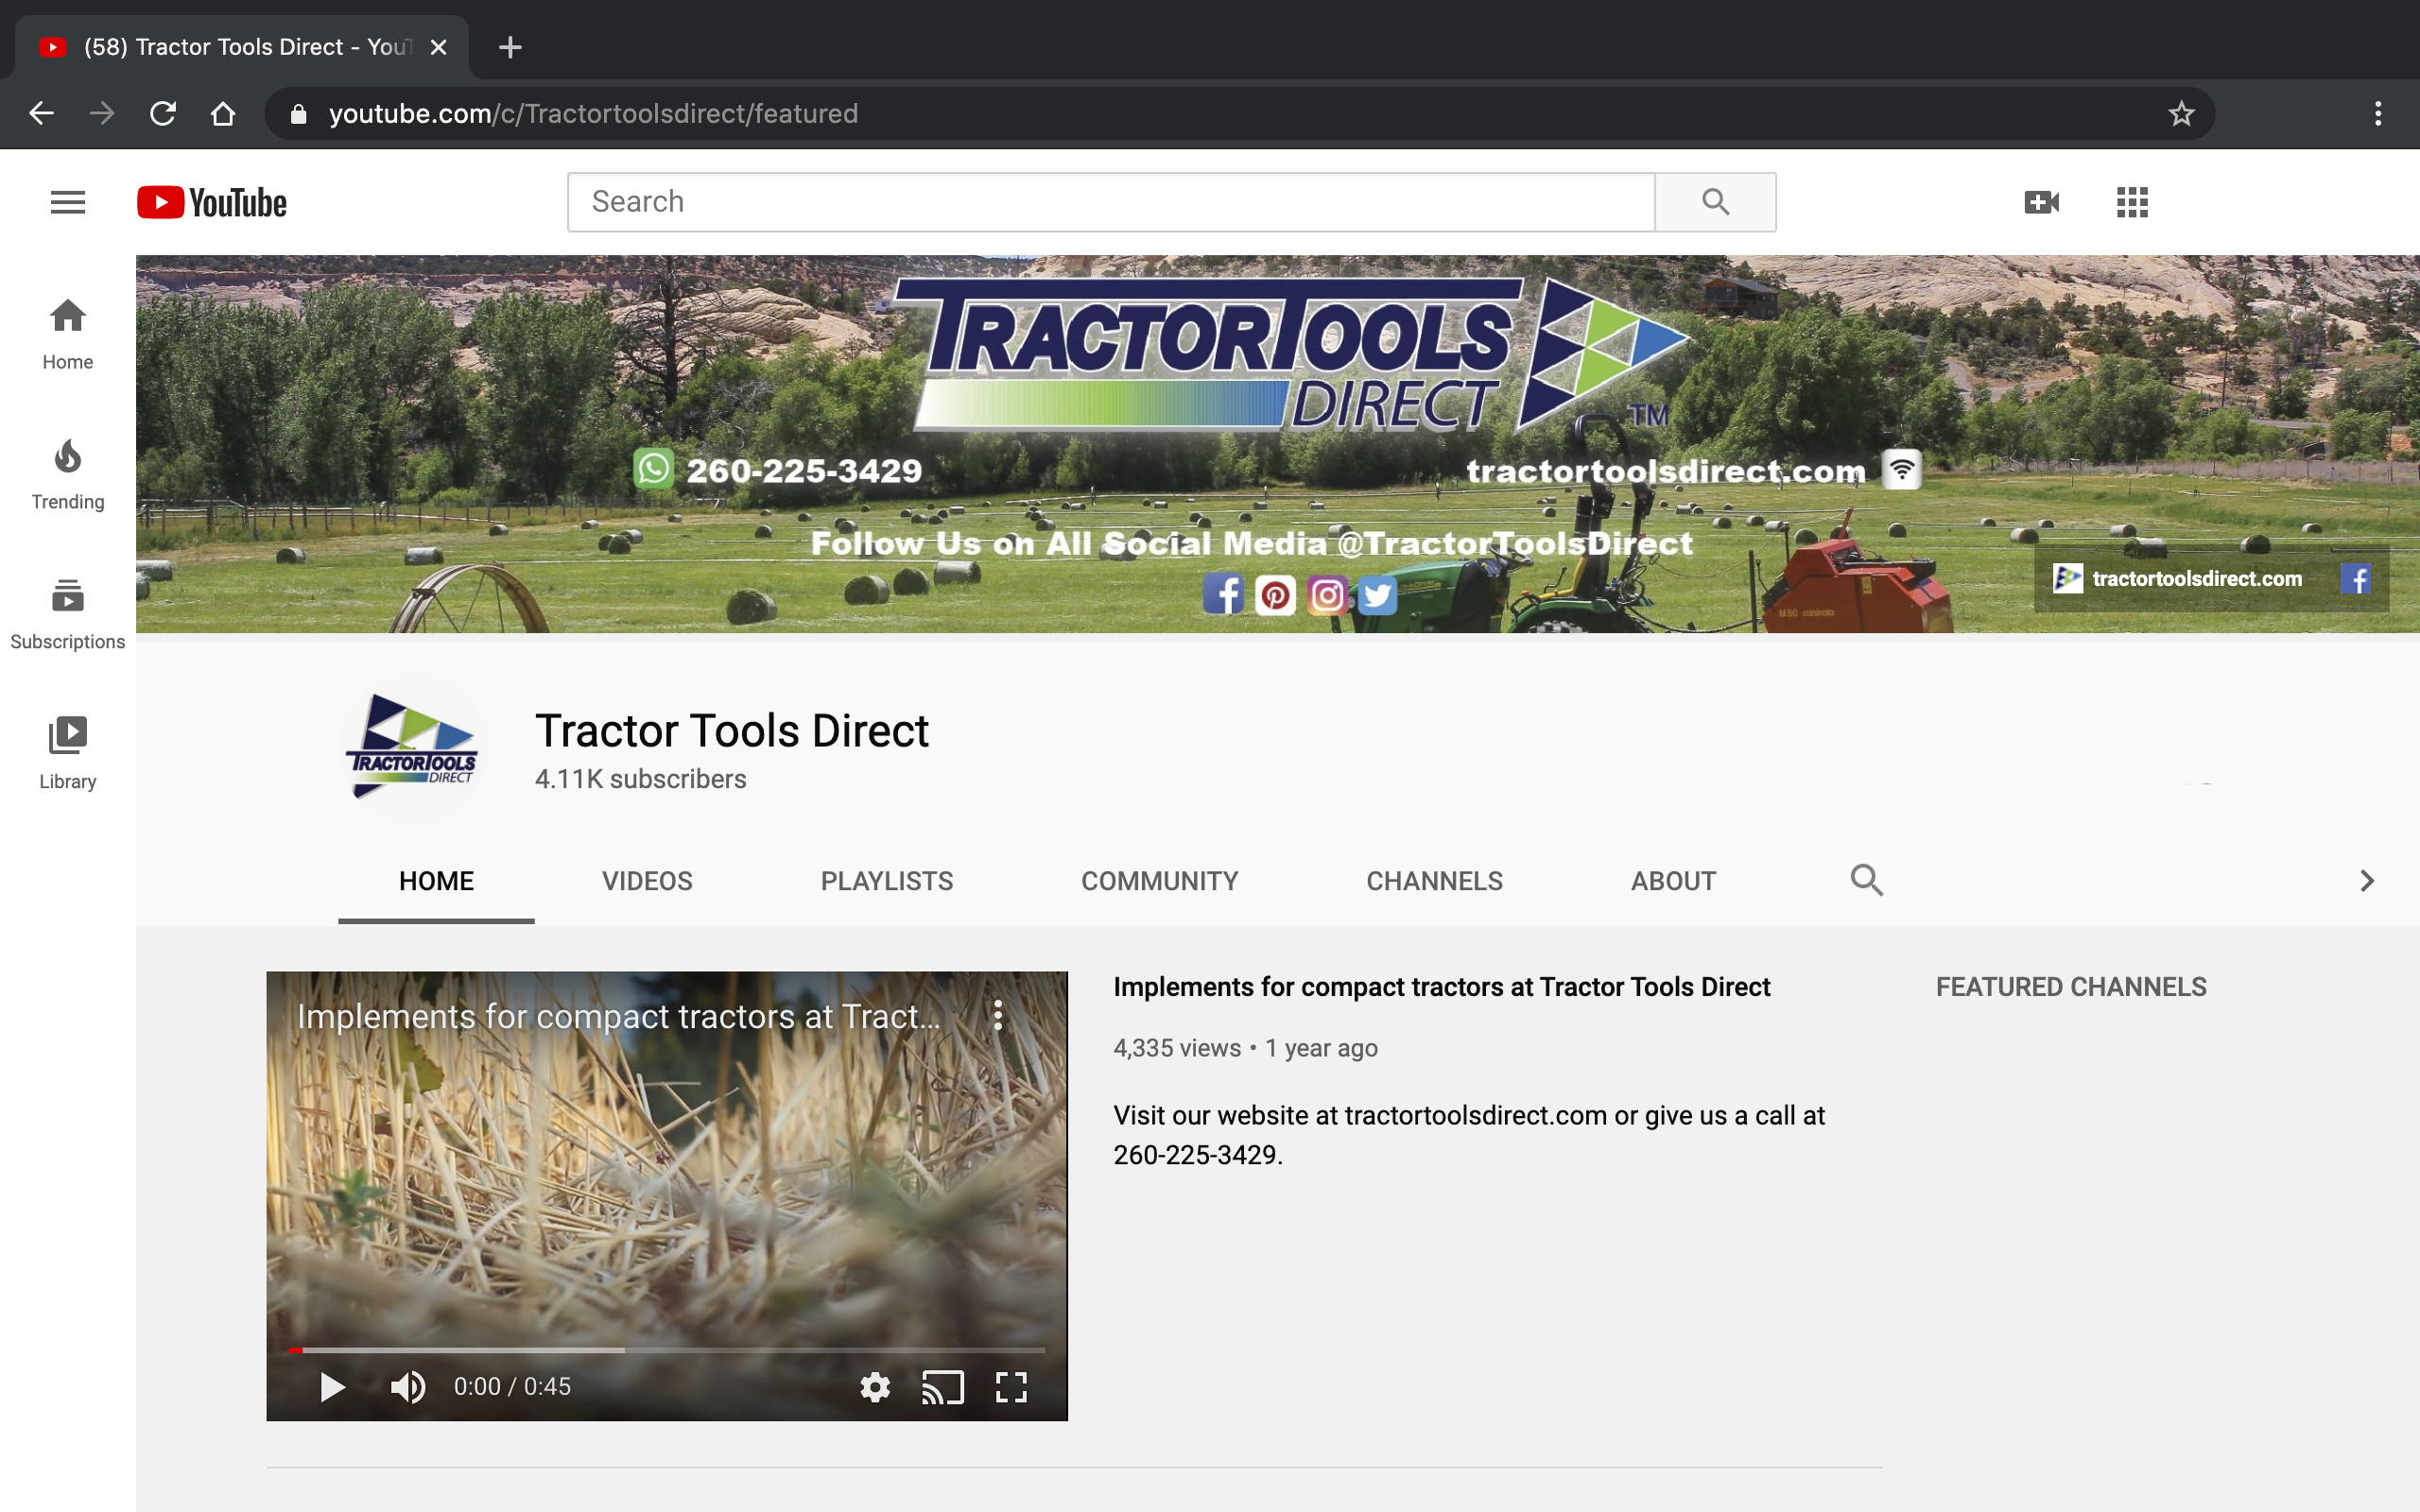Open Library in the sidebar
Screen dimensions: 2420x1512
[x=68, y=755]
